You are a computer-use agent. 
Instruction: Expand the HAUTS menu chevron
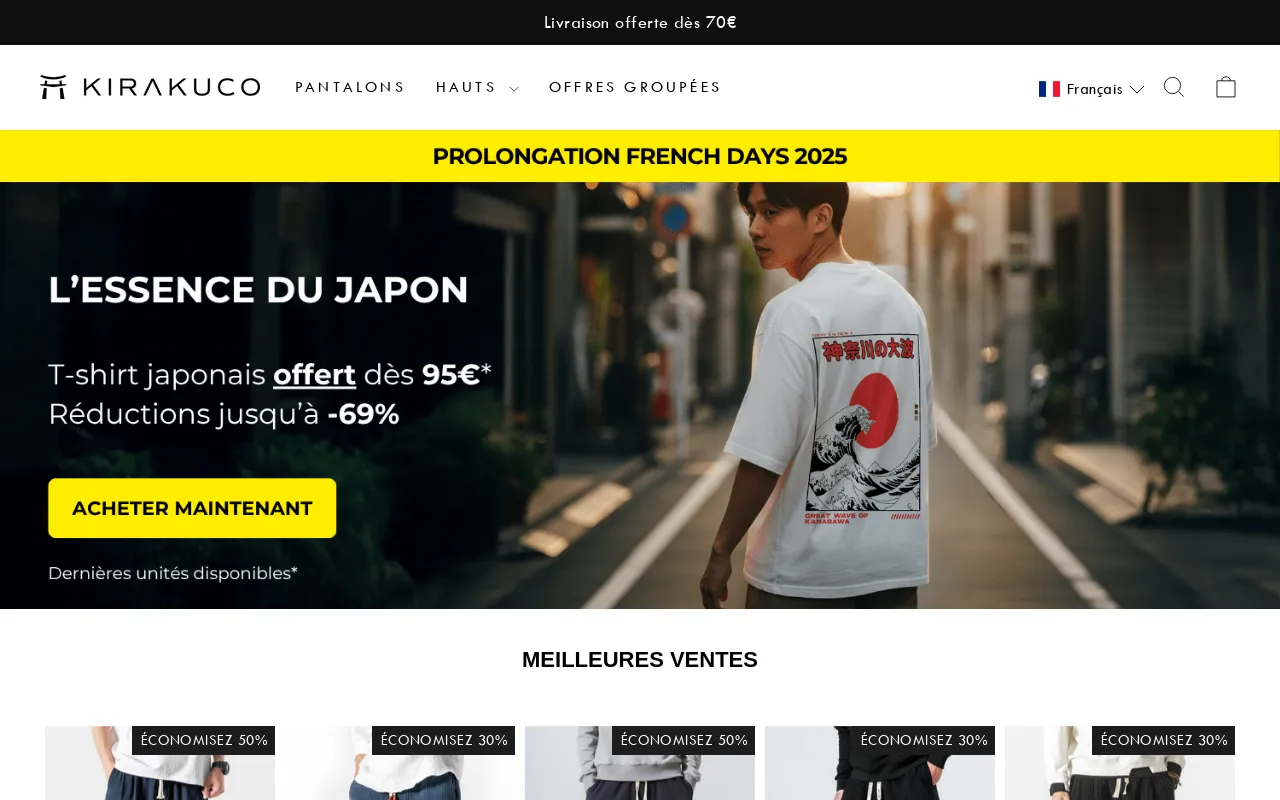[x=514, y=89]
